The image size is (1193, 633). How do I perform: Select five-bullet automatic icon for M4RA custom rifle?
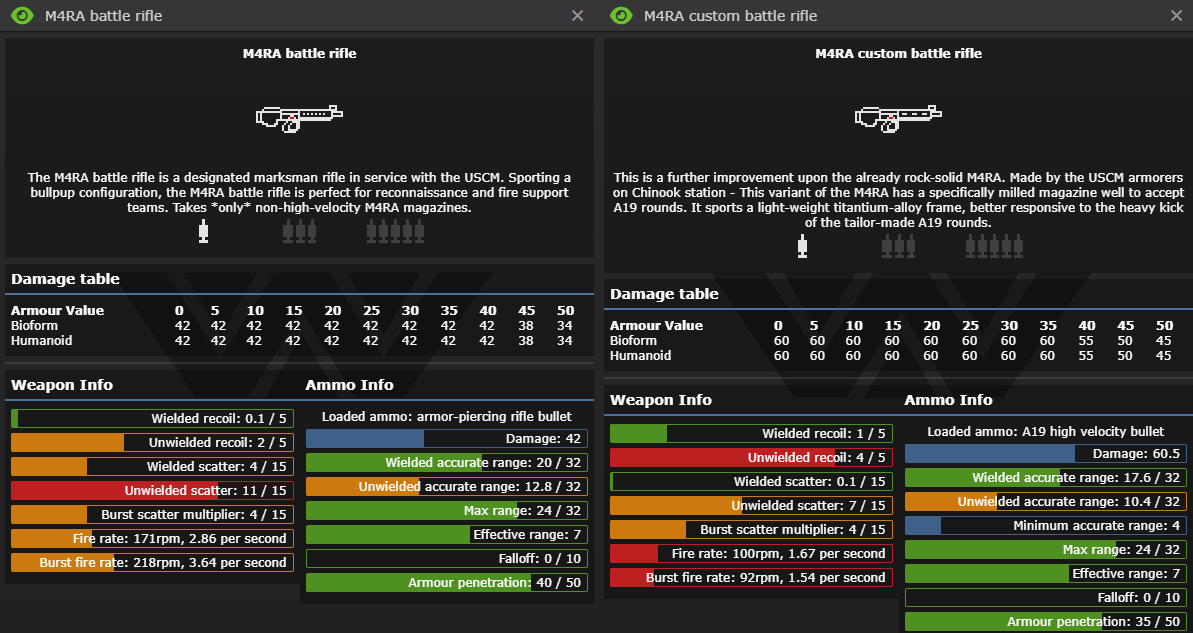pos(994,246)
